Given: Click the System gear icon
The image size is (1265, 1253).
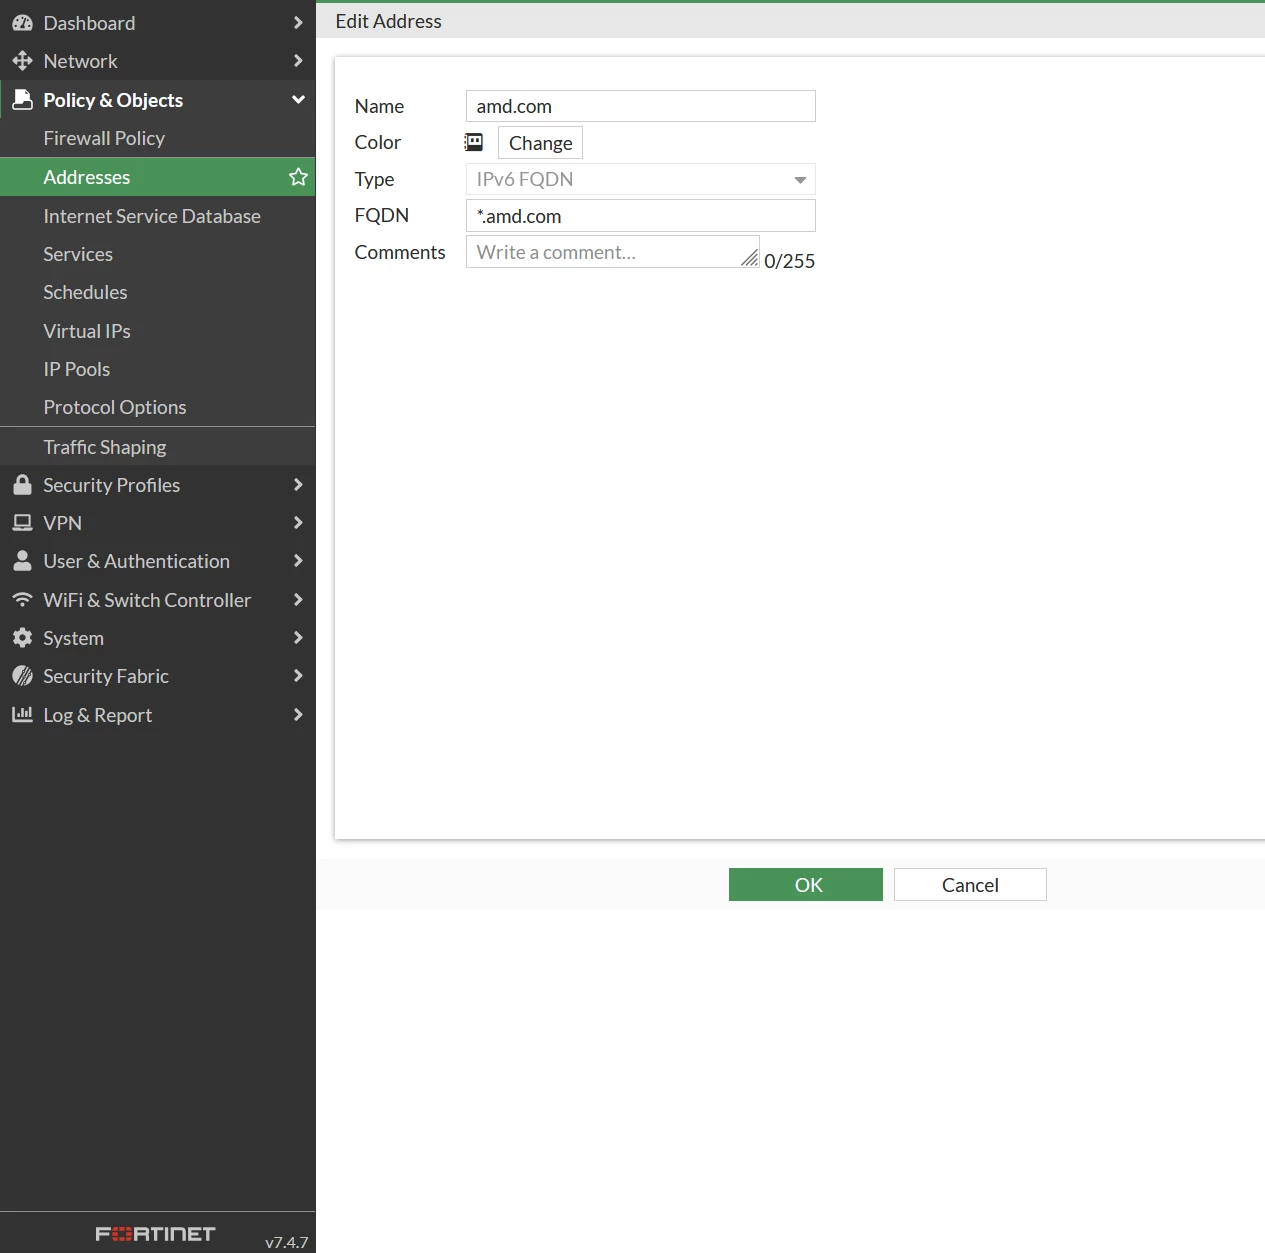Looking at the screenshot, I should pyautogui.click(x=22, y=638).
